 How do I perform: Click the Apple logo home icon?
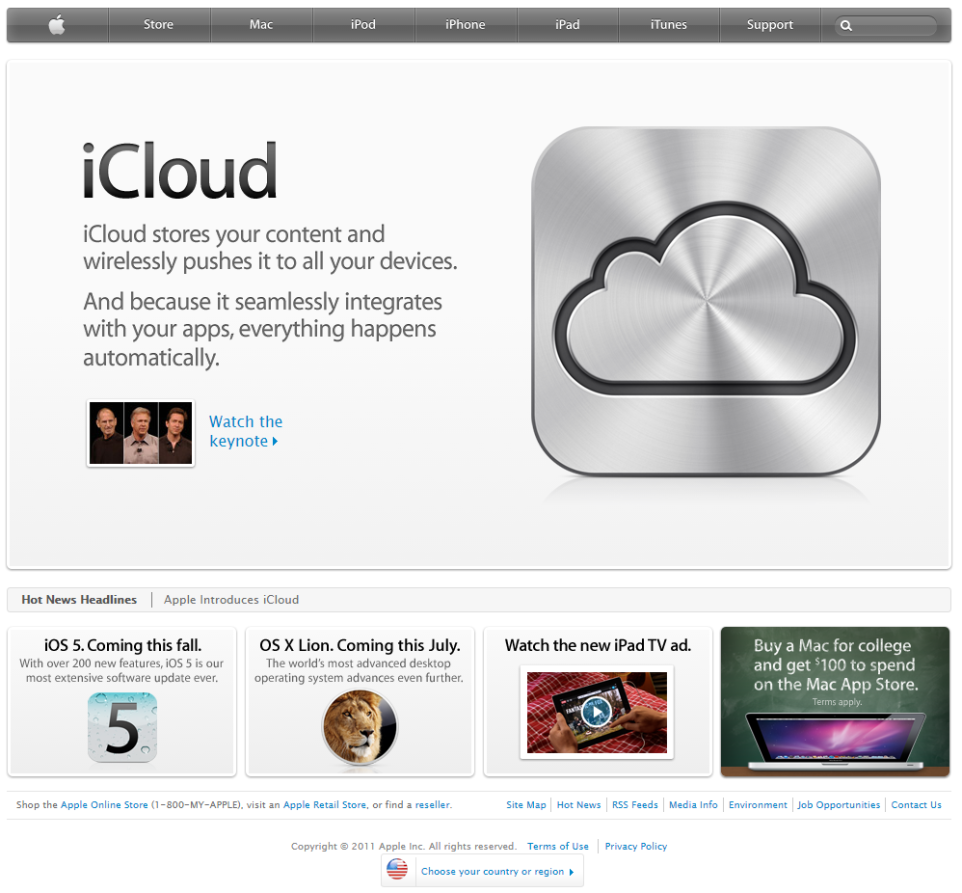57,25
